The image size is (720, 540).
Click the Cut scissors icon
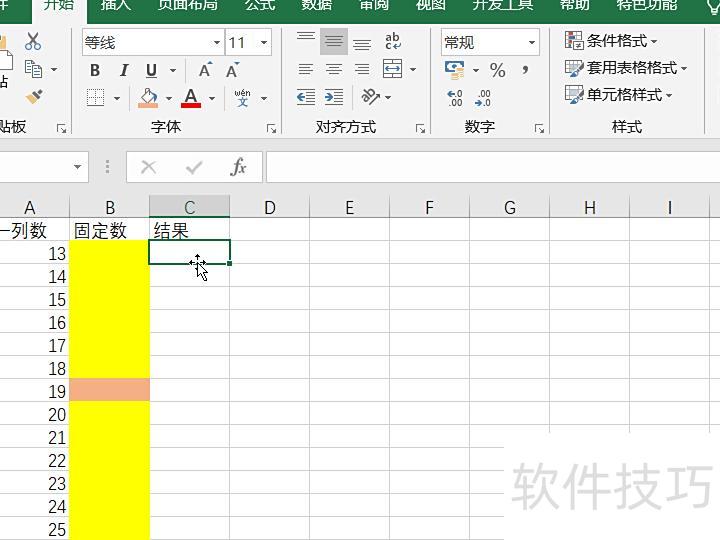(33, 41)
